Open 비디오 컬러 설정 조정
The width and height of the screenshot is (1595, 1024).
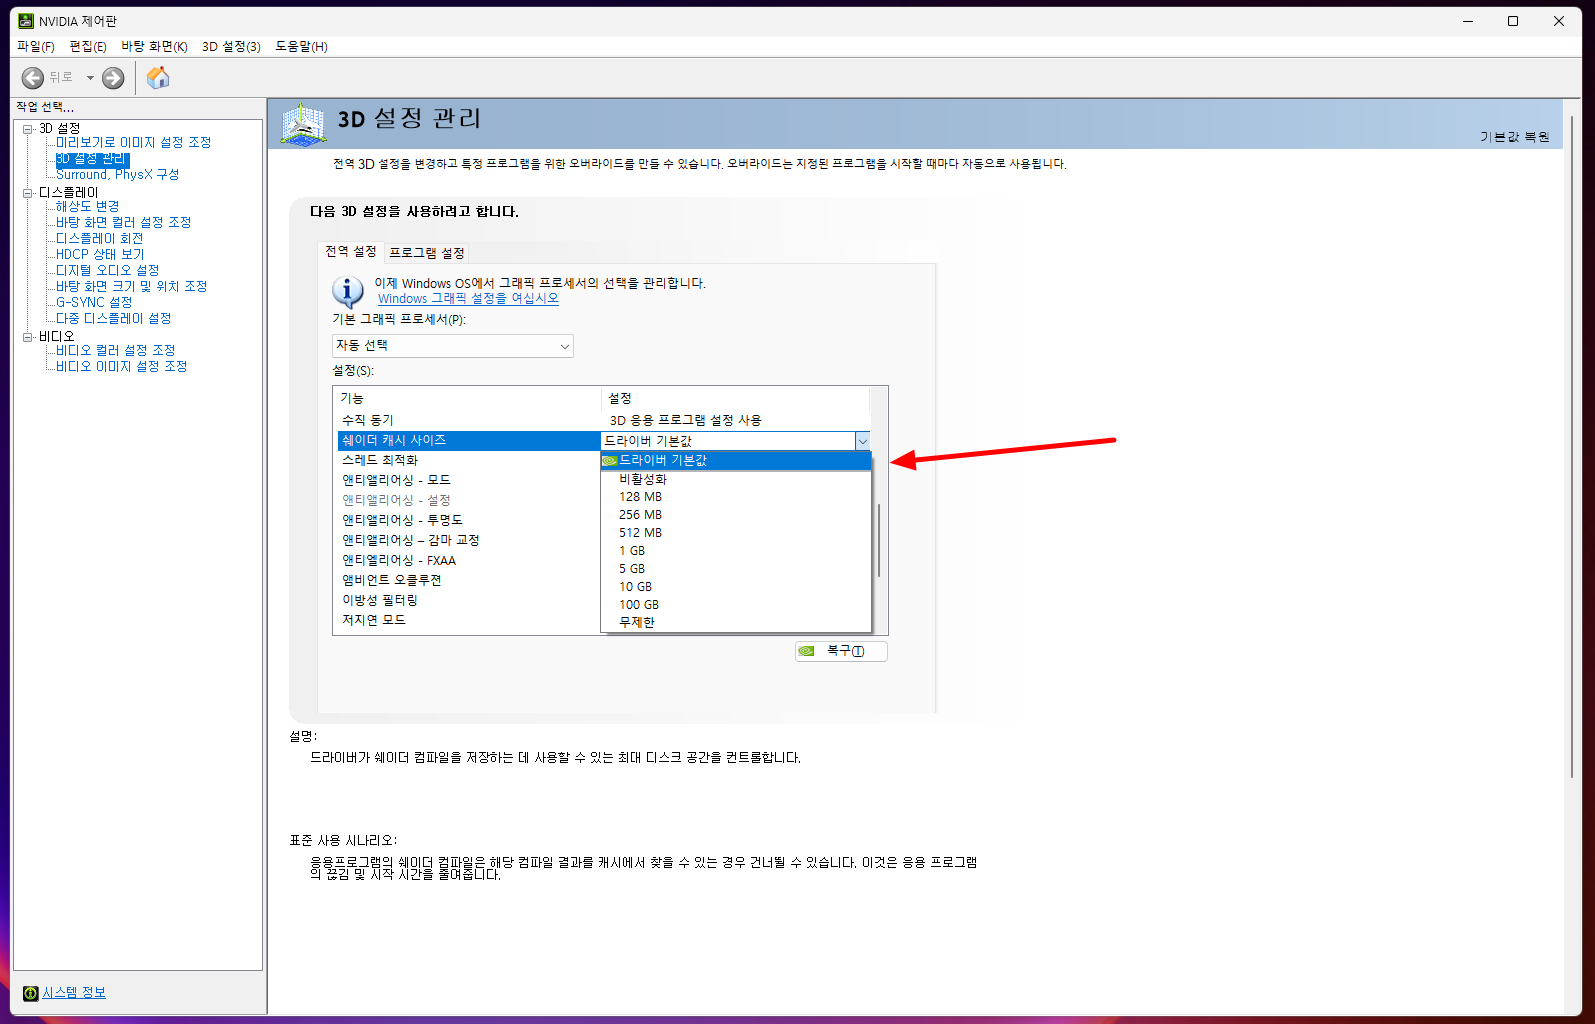point(115,351)
